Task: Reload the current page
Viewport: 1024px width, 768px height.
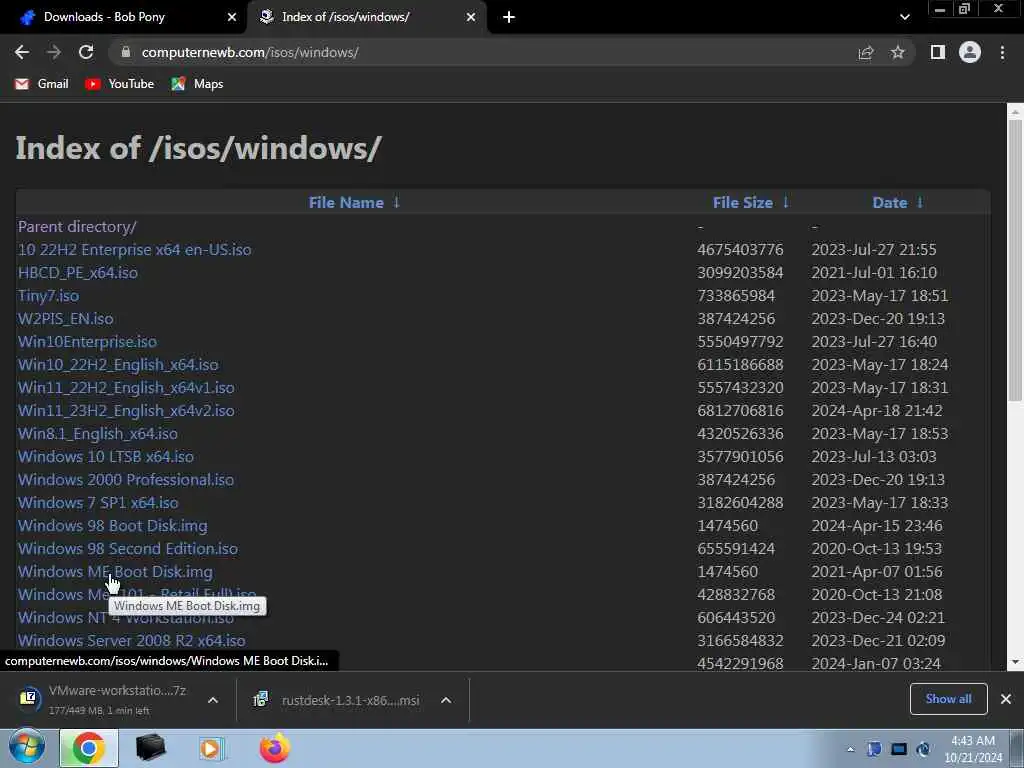Action: pos(86,52)
